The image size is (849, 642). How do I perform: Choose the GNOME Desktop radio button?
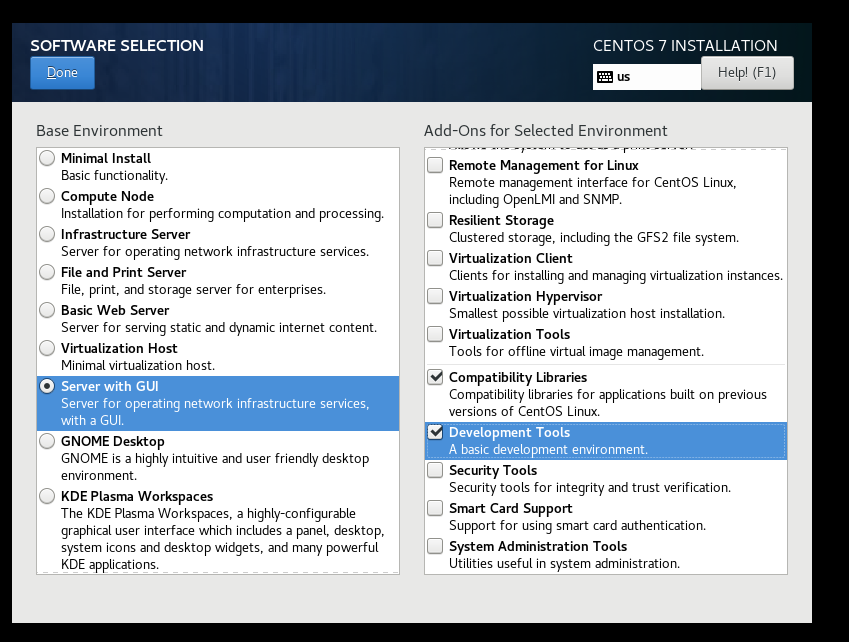[47, 441]
